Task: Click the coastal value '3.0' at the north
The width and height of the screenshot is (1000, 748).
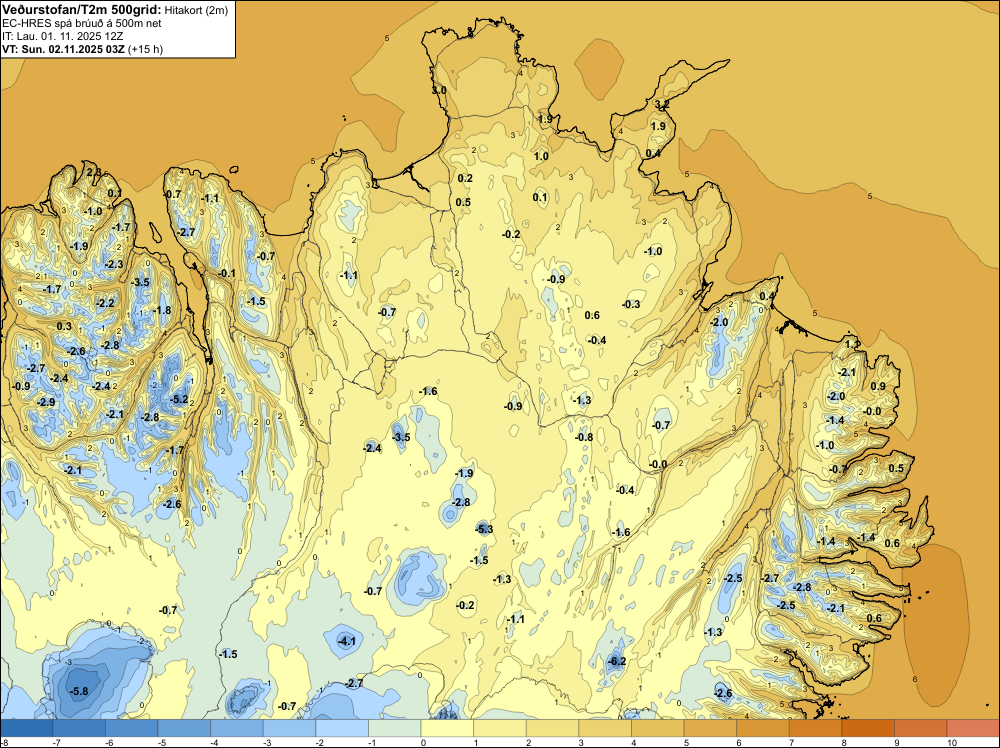Action: click(439, 91)
